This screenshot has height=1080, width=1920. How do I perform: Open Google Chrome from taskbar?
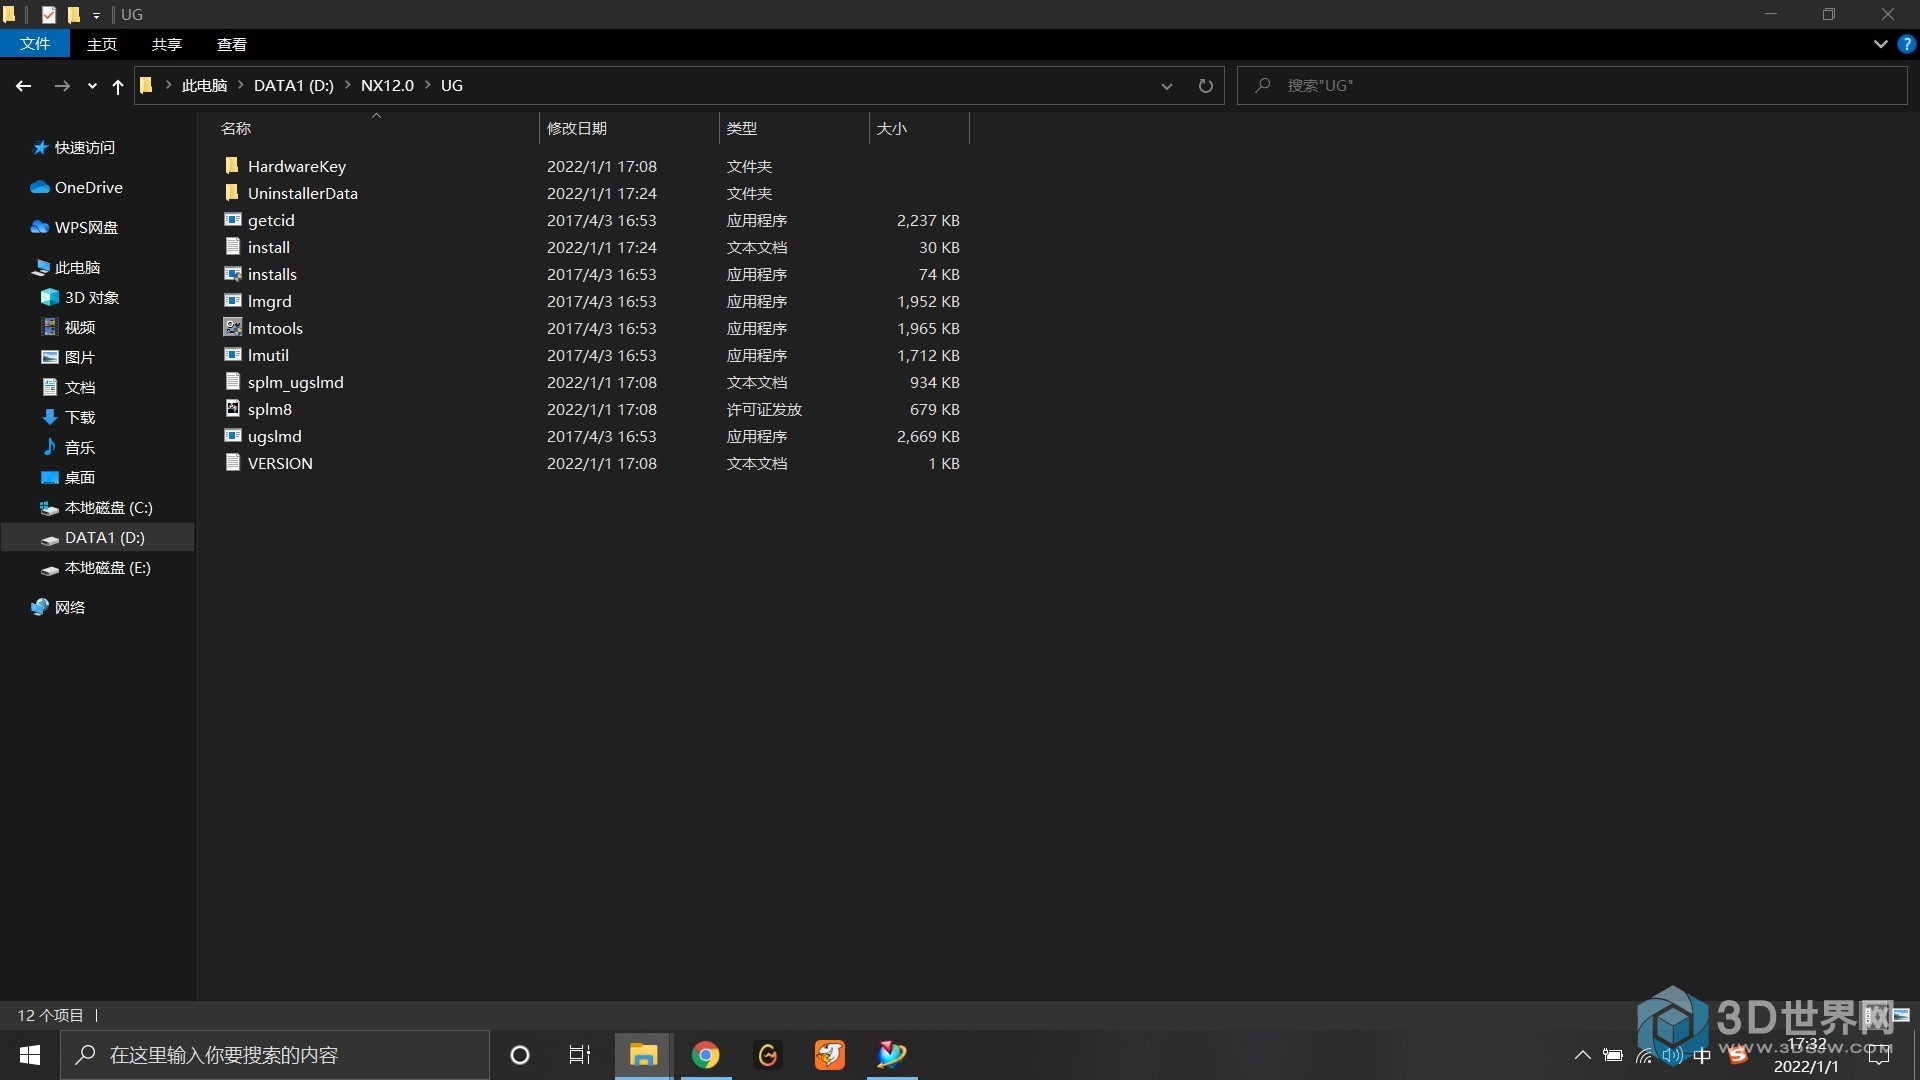706,1055
